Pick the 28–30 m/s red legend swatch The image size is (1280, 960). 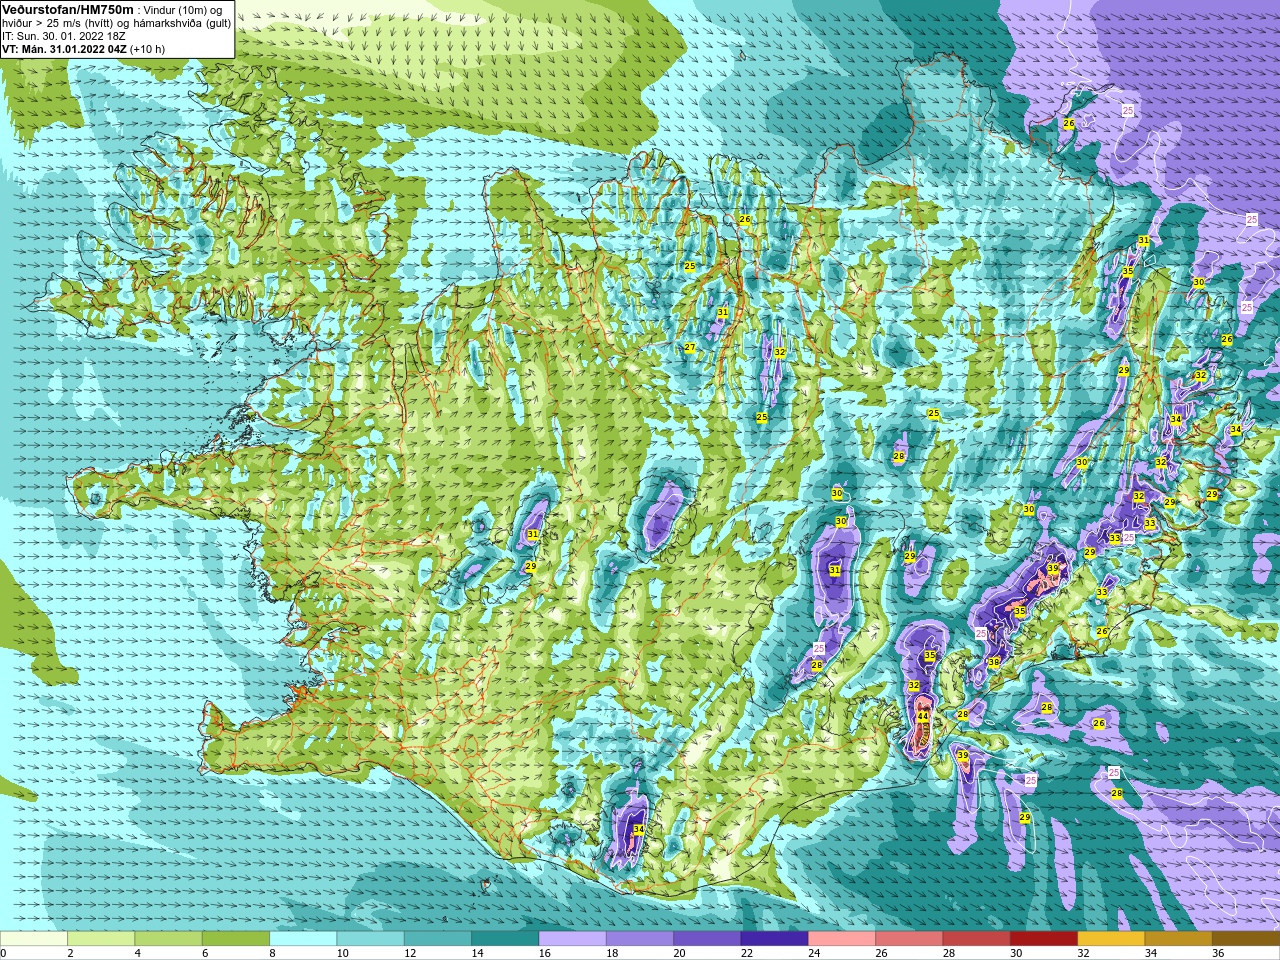pos(976,939)
